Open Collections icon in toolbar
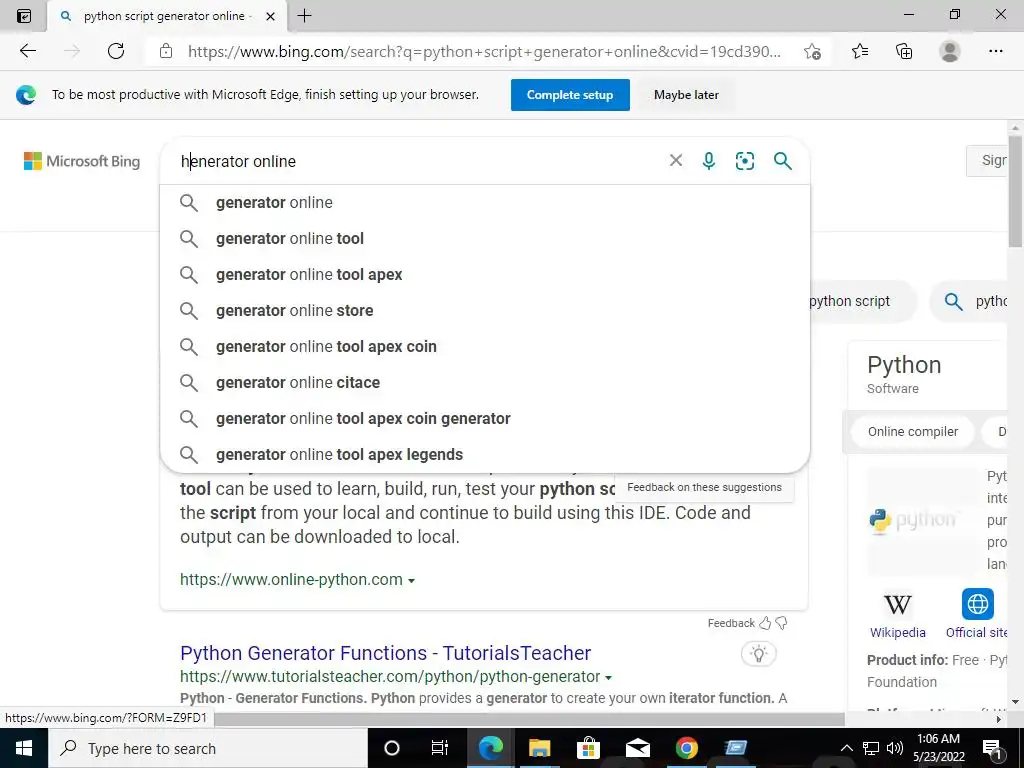This screenshot has width=1024, height=768. coord(904,51)
